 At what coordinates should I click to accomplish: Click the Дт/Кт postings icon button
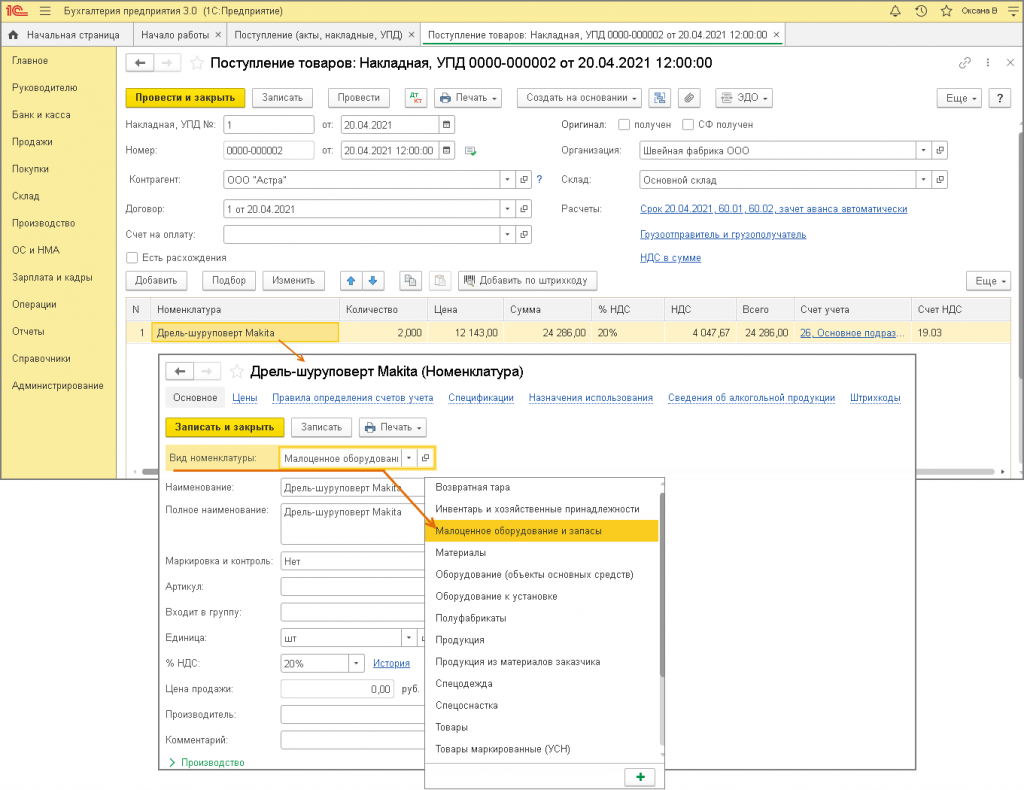pyautogui.click(x=415, y=98)
